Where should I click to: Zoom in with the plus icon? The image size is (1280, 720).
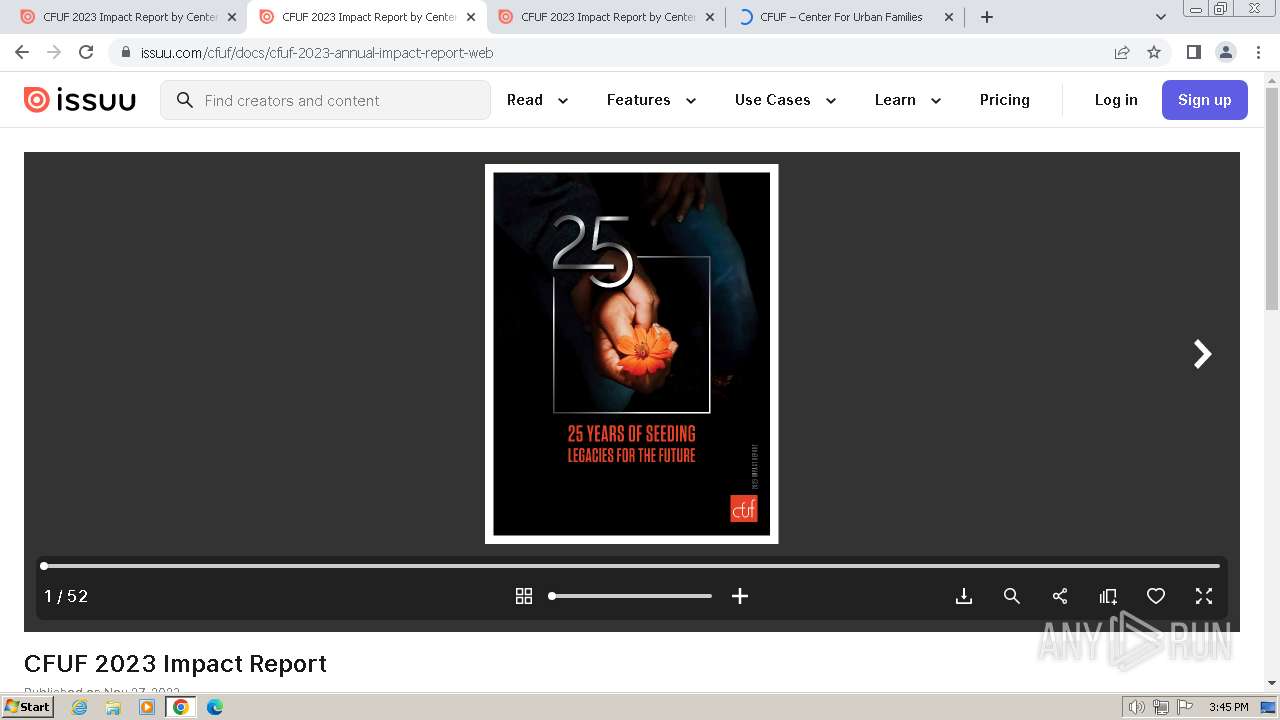[x=740, y=596]
